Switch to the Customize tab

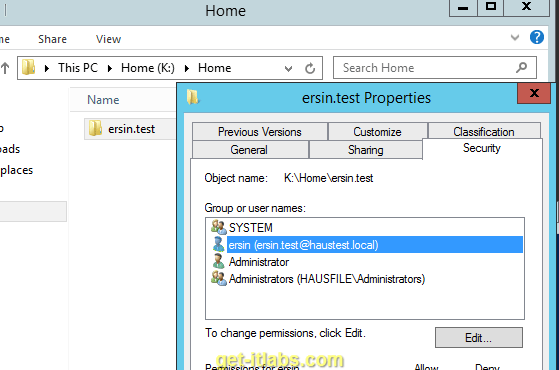tap(378, 132)
